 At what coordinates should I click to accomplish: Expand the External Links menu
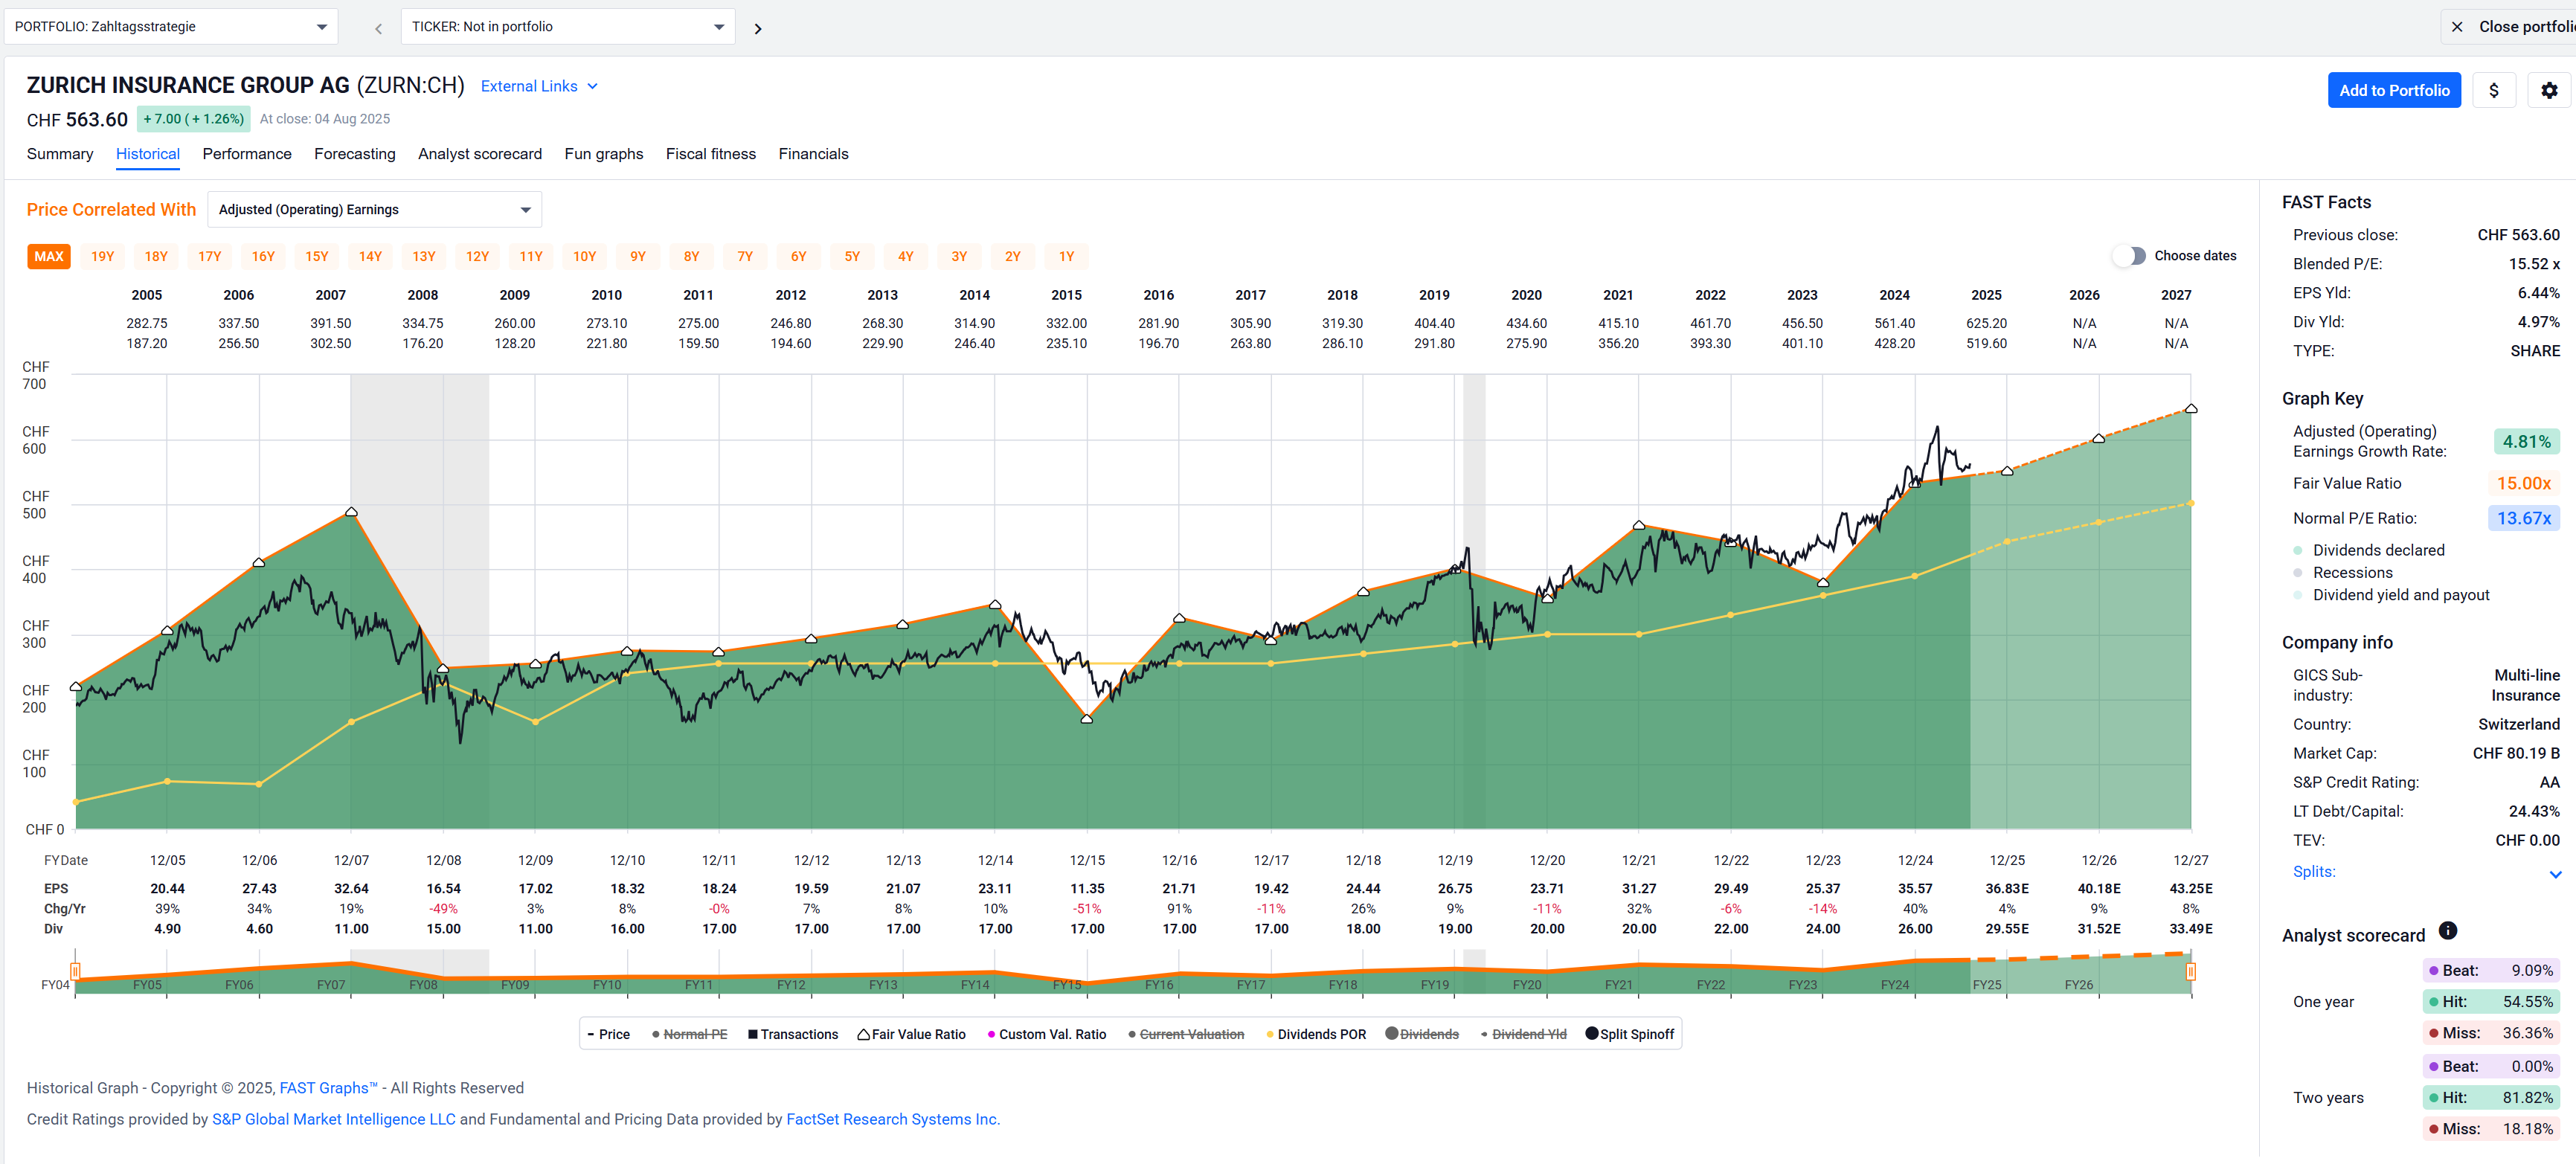pos(540,86)
